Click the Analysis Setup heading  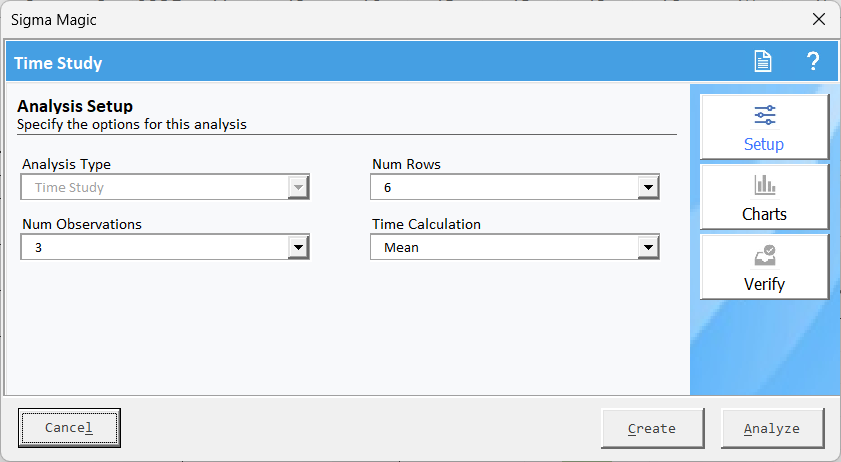tap(75, 106)
